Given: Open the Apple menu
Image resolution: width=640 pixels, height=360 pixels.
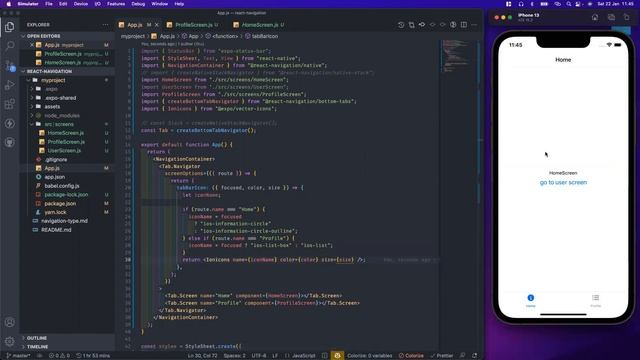Looking at the screenshot, I should tap(9, 4).
